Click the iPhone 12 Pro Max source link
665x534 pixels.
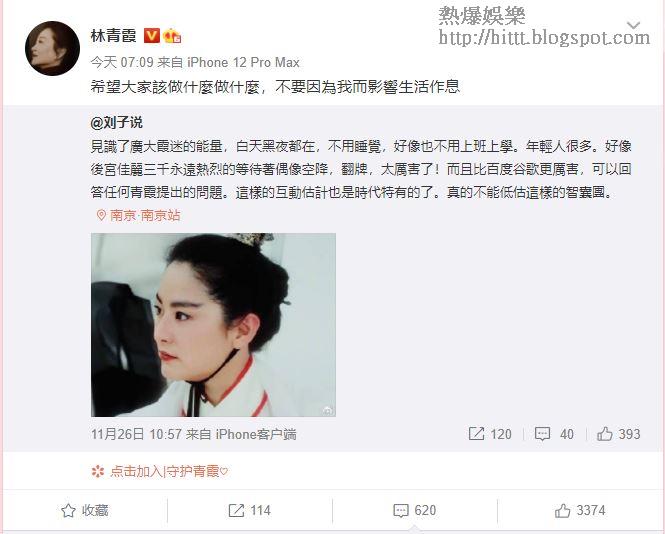pos(243,62)
